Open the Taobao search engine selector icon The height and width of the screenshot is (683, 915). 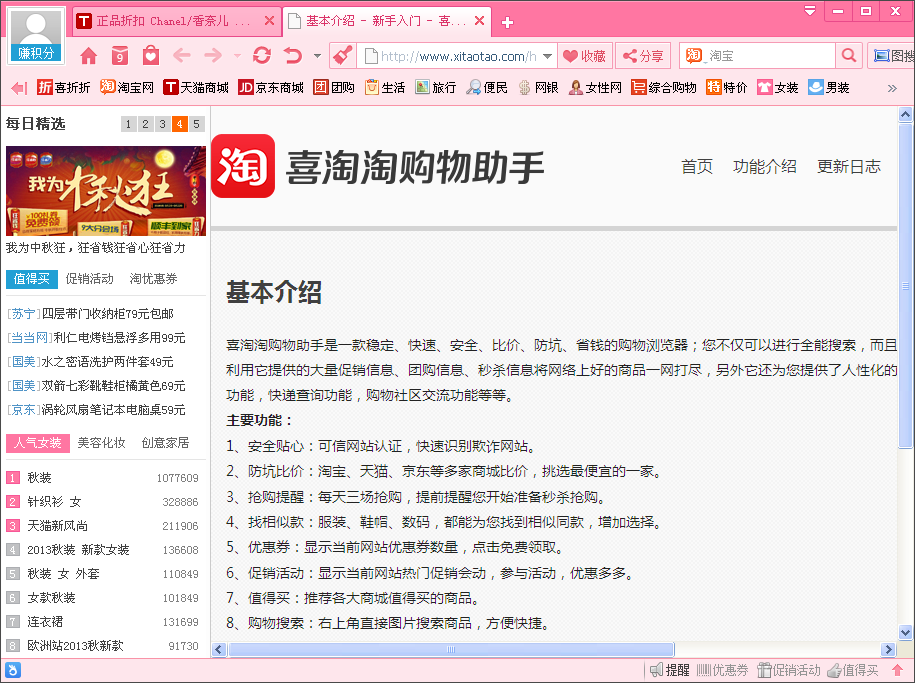point(694,56)
